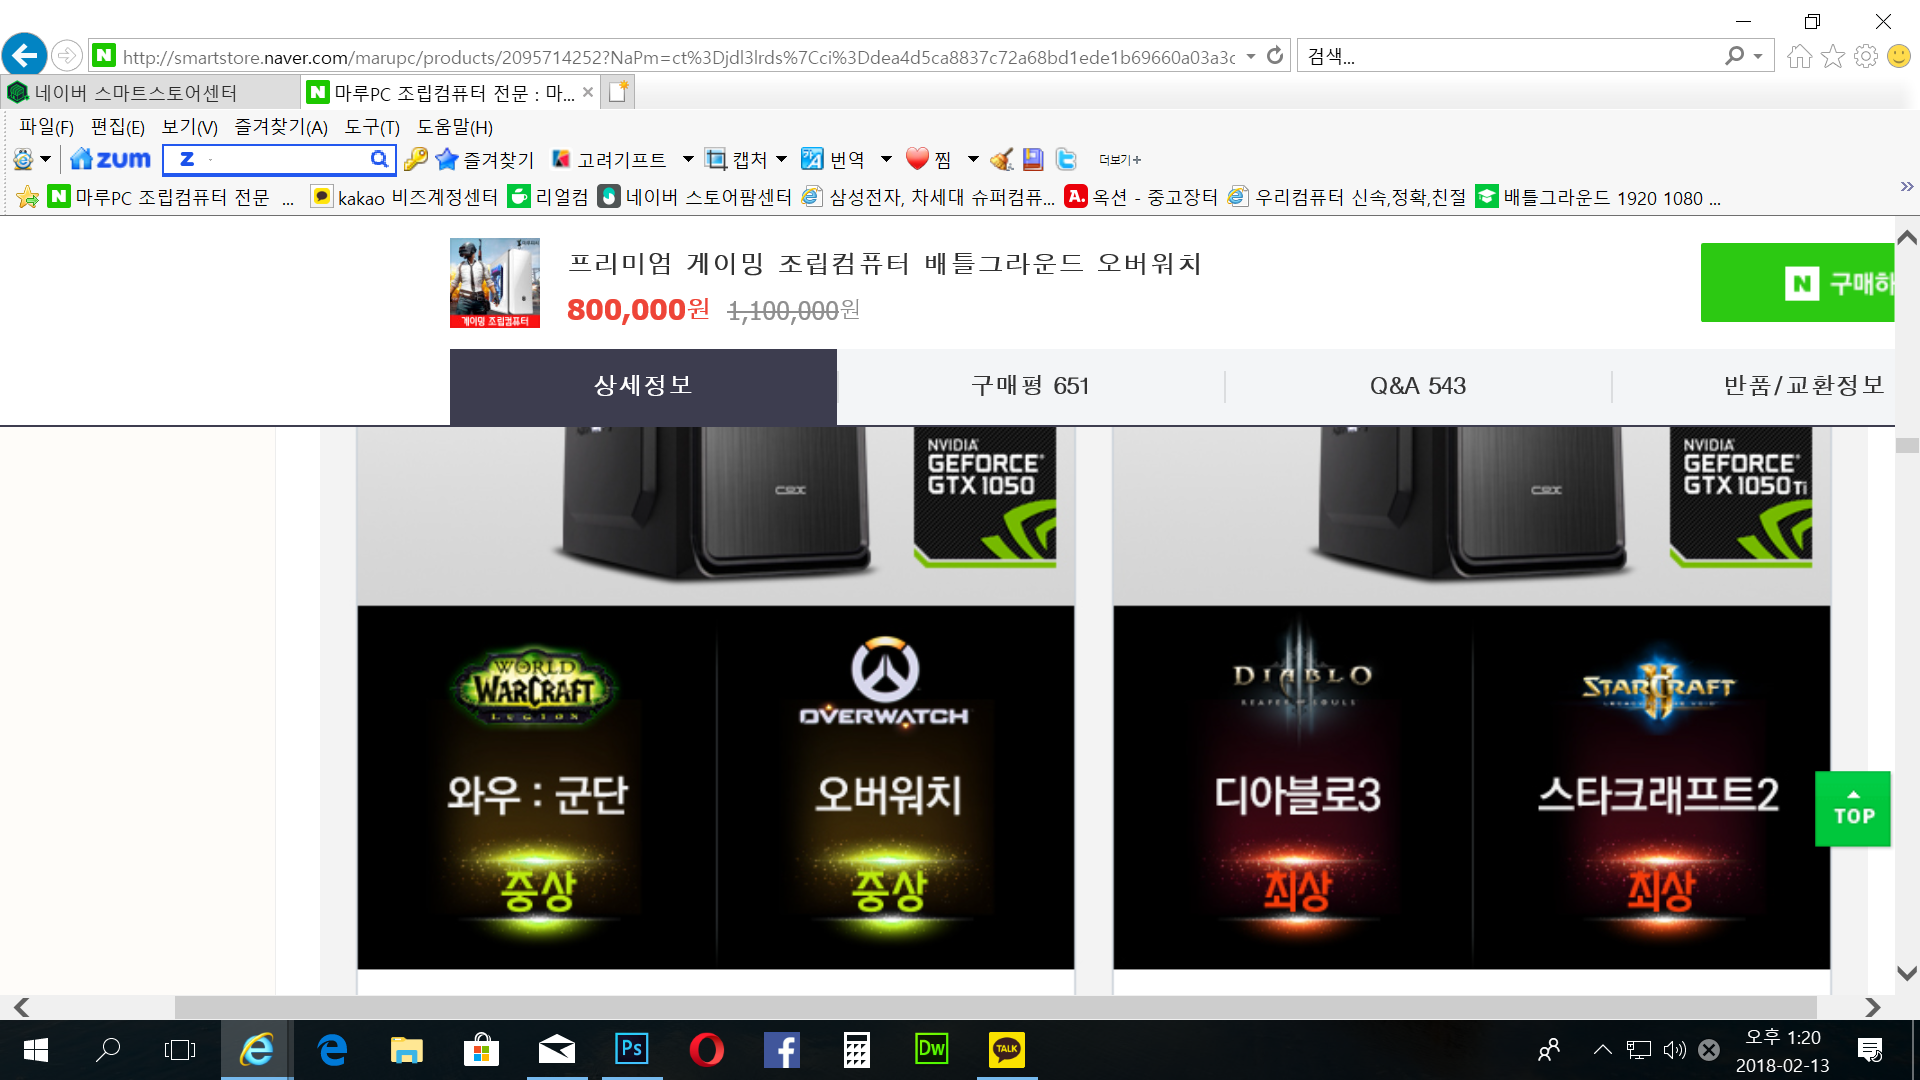
Task: Open the 옥션 - 중고장터 bookmark
Action: 1141,198
